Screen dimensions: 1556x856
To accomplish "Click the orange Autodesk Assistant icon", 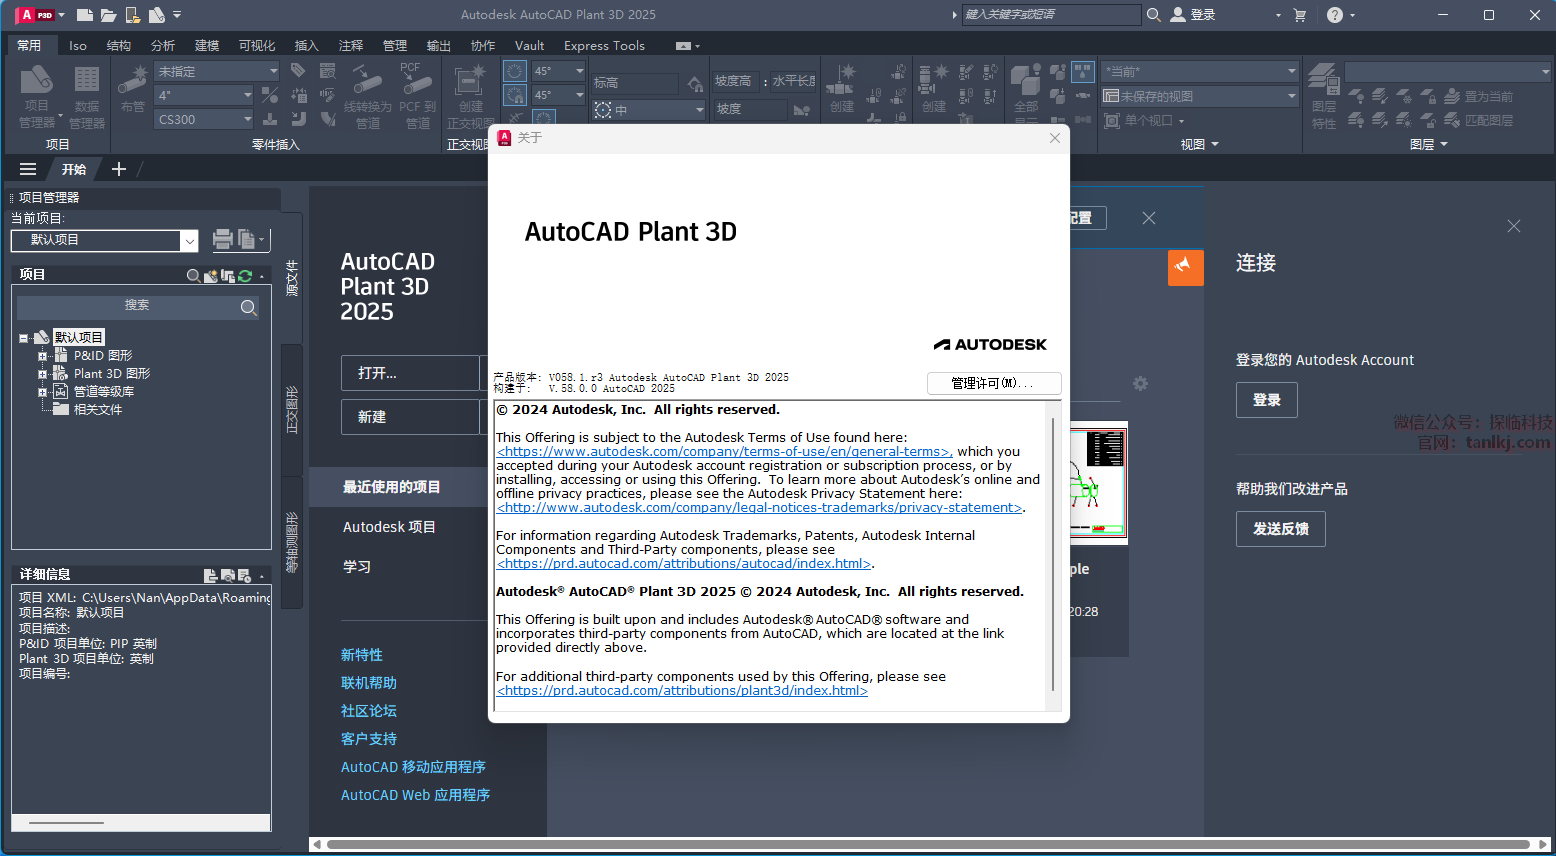I will [1185, 267].
